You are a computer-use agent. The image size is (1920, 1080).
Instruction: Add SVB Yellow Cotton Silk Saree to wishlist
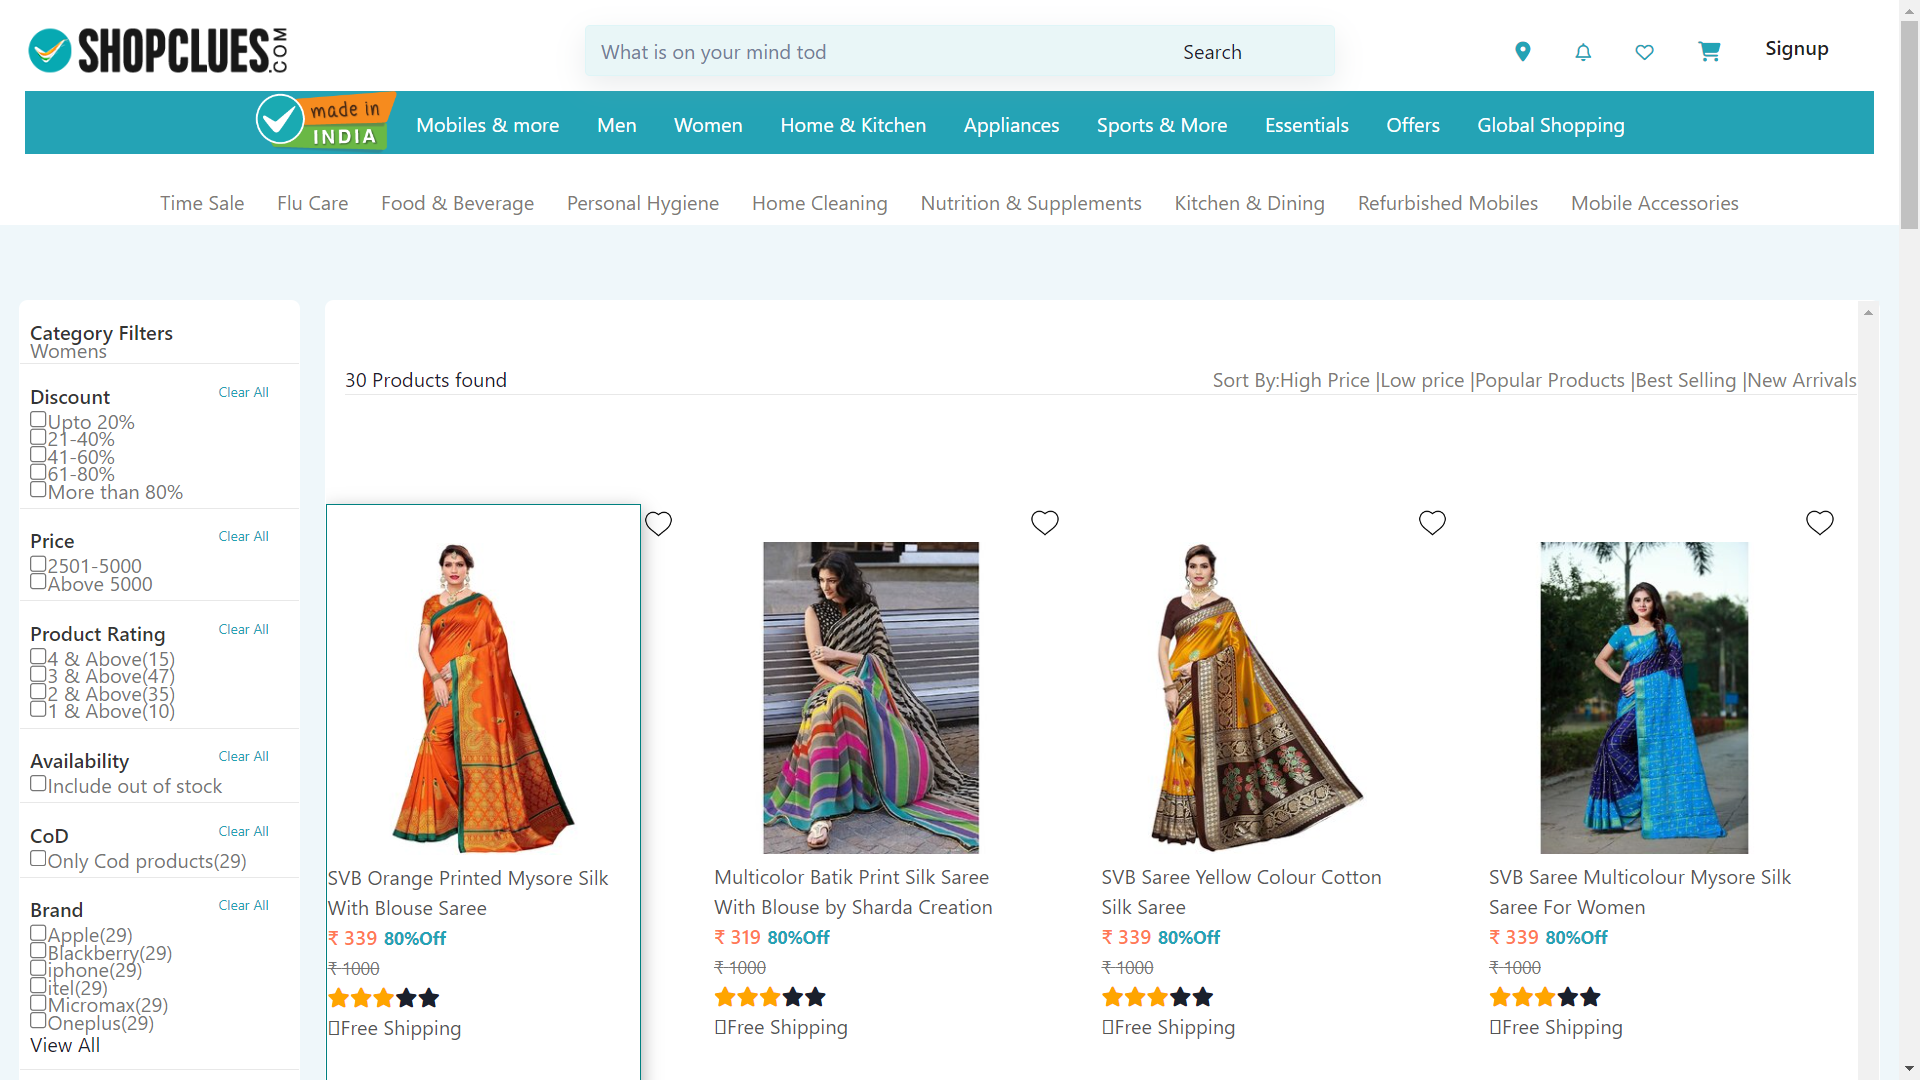(1432, 522)
